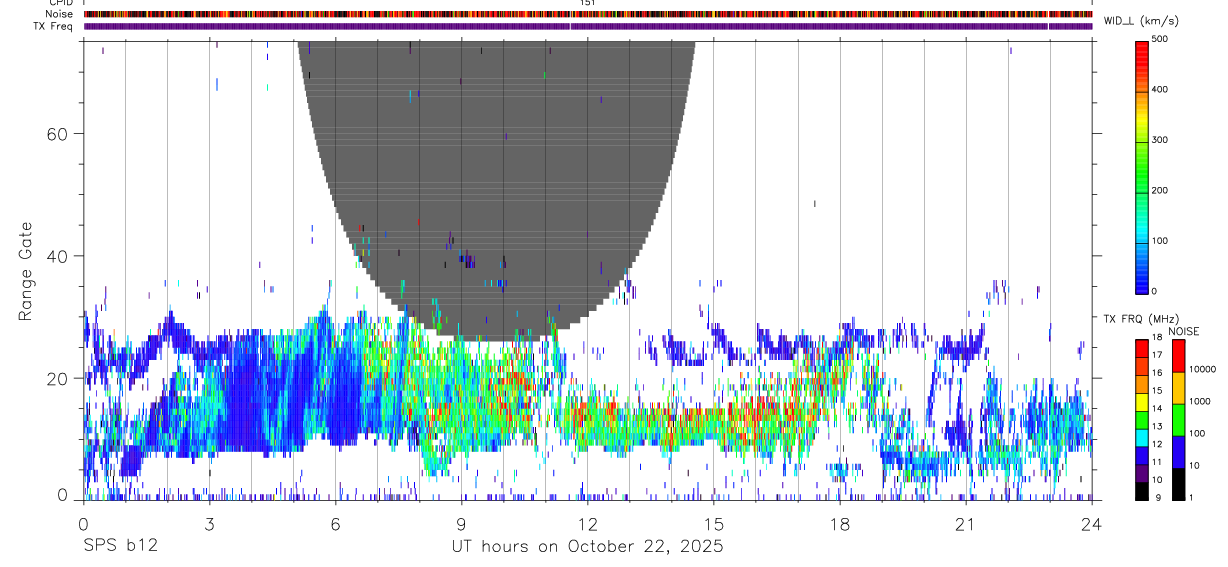1228x567 pixels.
Task: Click the 'Range Gate' y-axis title
Action: point(26,272)
